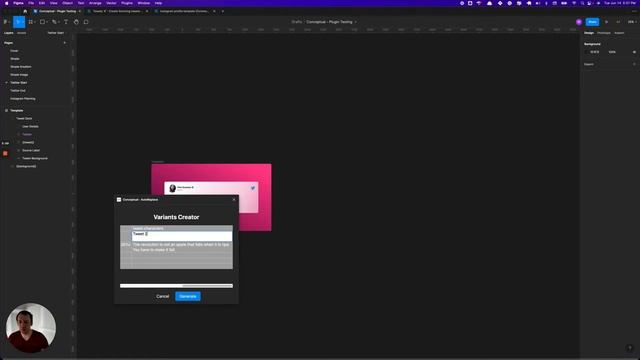Screen dimensions: 640x360
Task: Expand the shape tools dropdown arrow
Action: tap(47, 22)
